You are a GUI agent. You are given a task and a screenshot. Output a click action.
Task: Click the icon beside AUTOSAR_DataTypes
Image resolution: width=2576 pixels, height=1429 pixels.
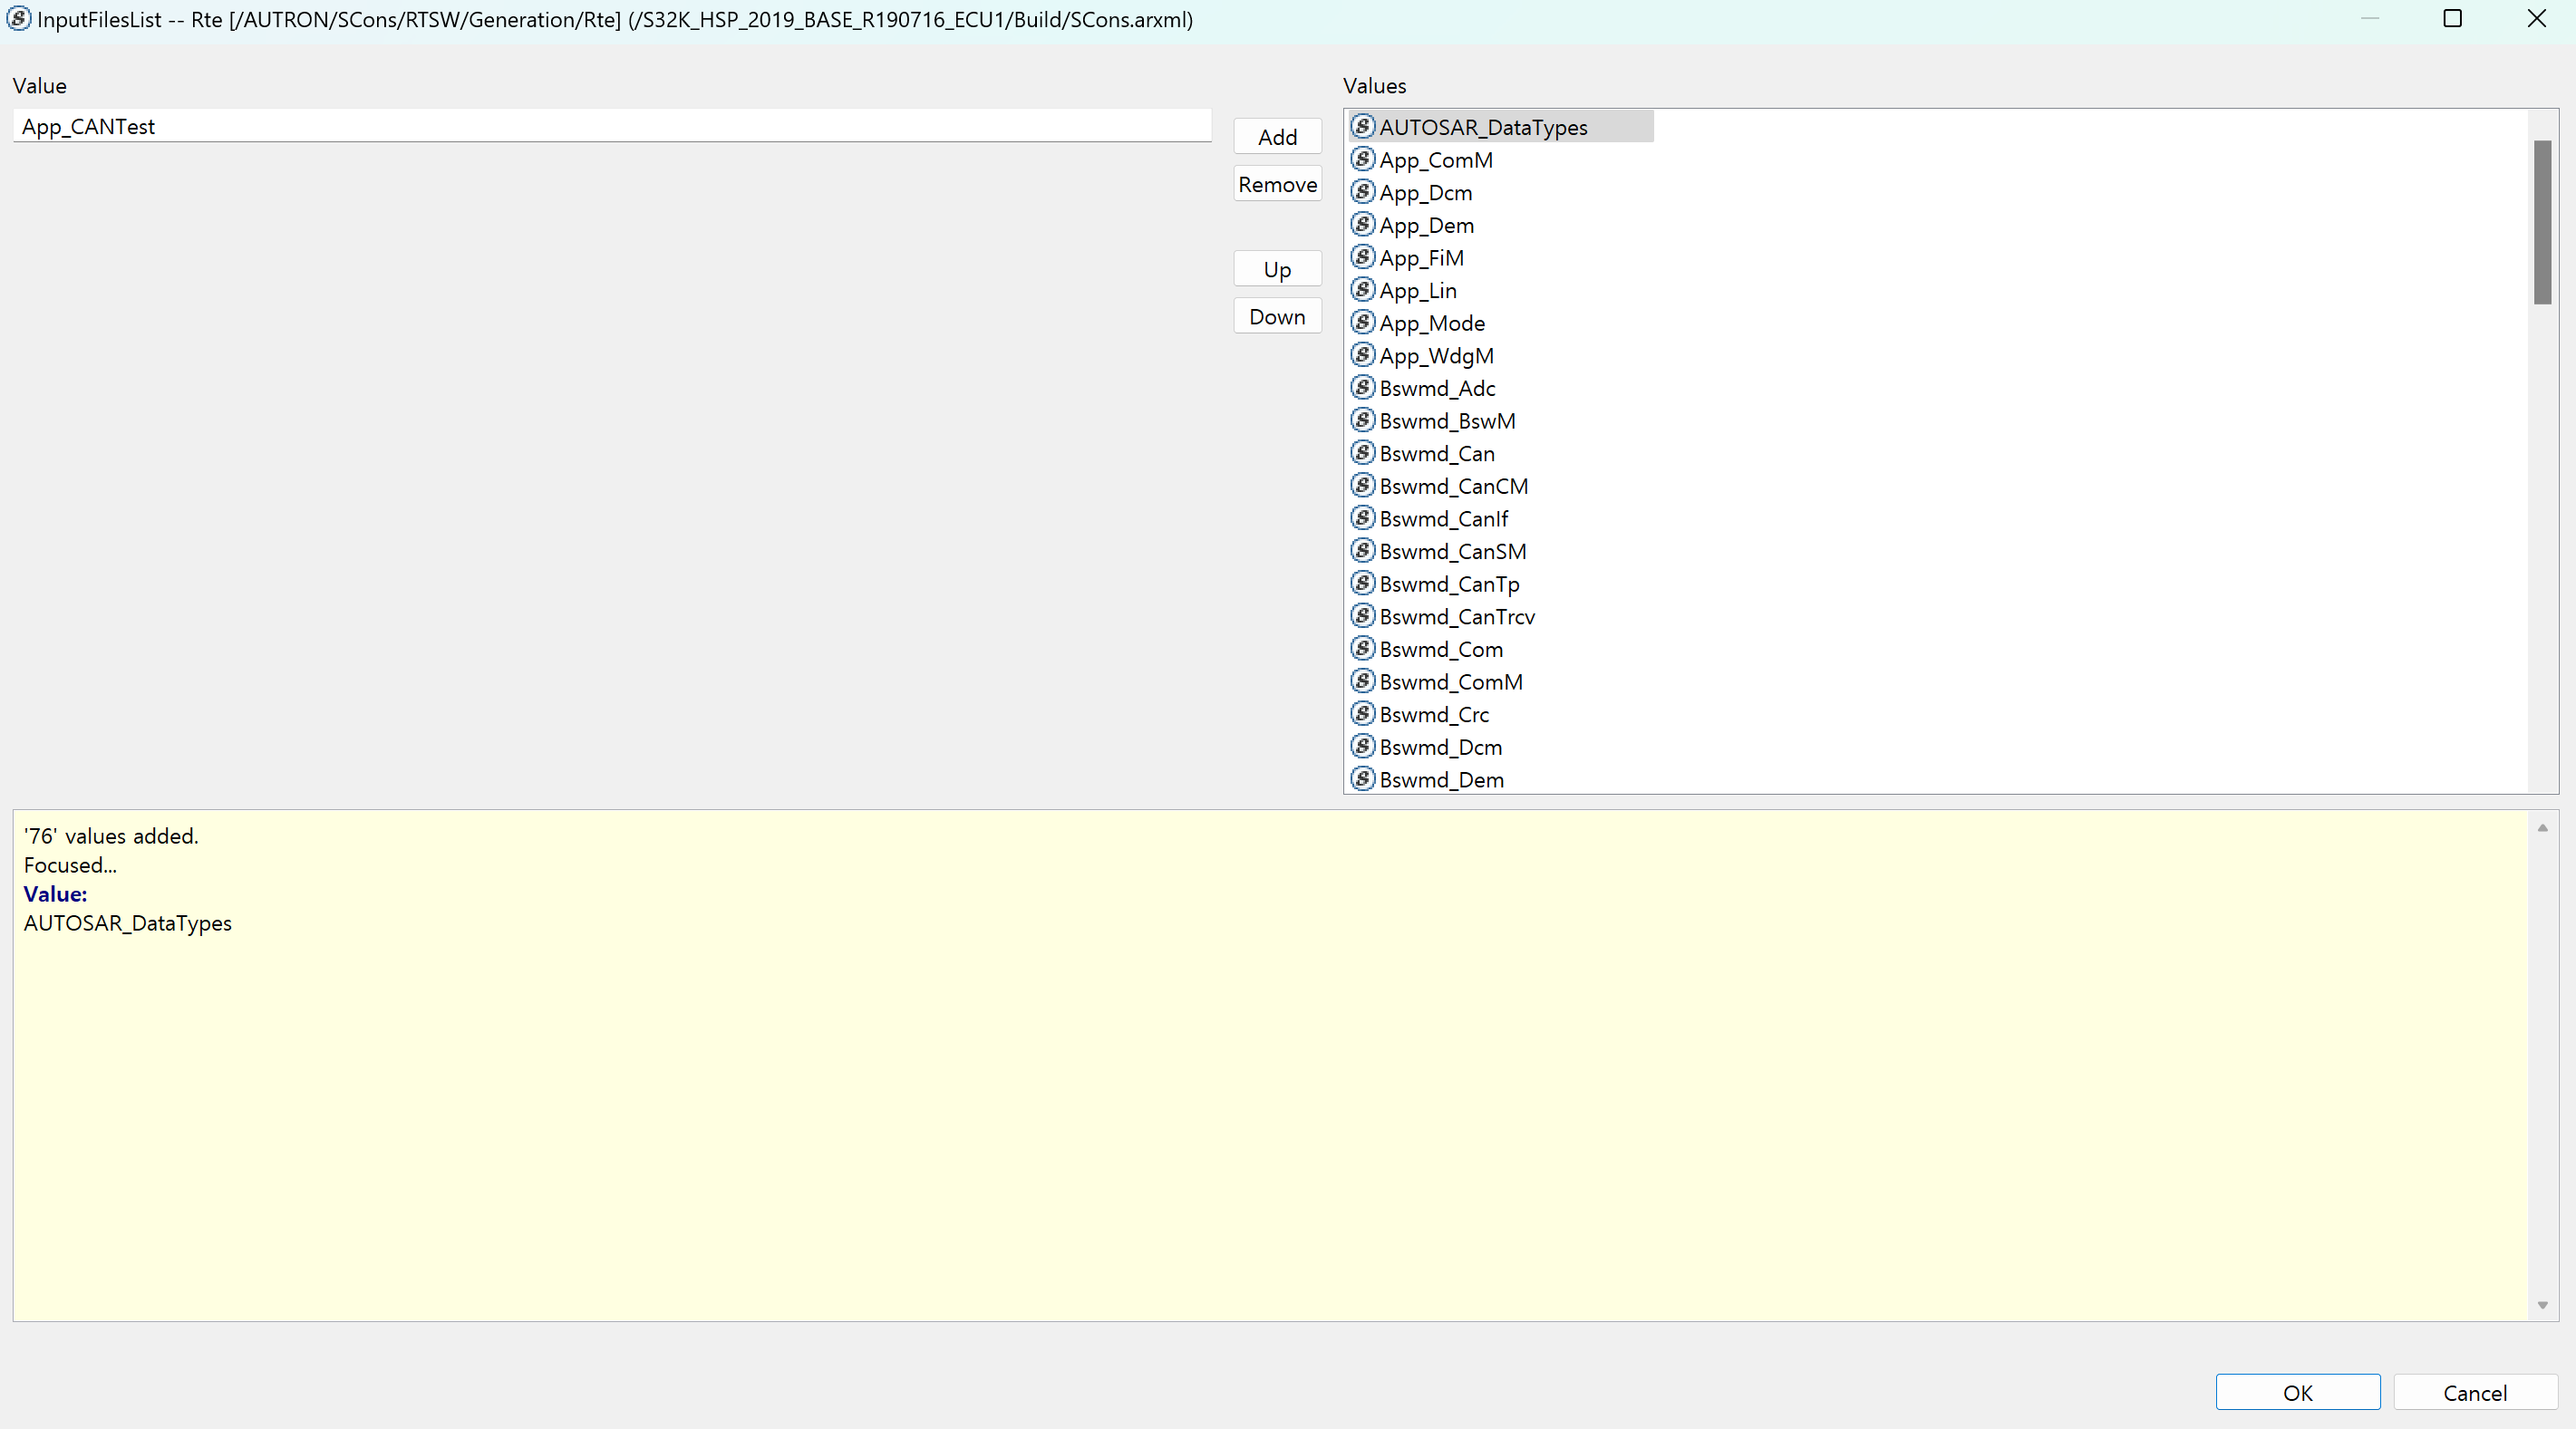click(x=1362, y=126)
